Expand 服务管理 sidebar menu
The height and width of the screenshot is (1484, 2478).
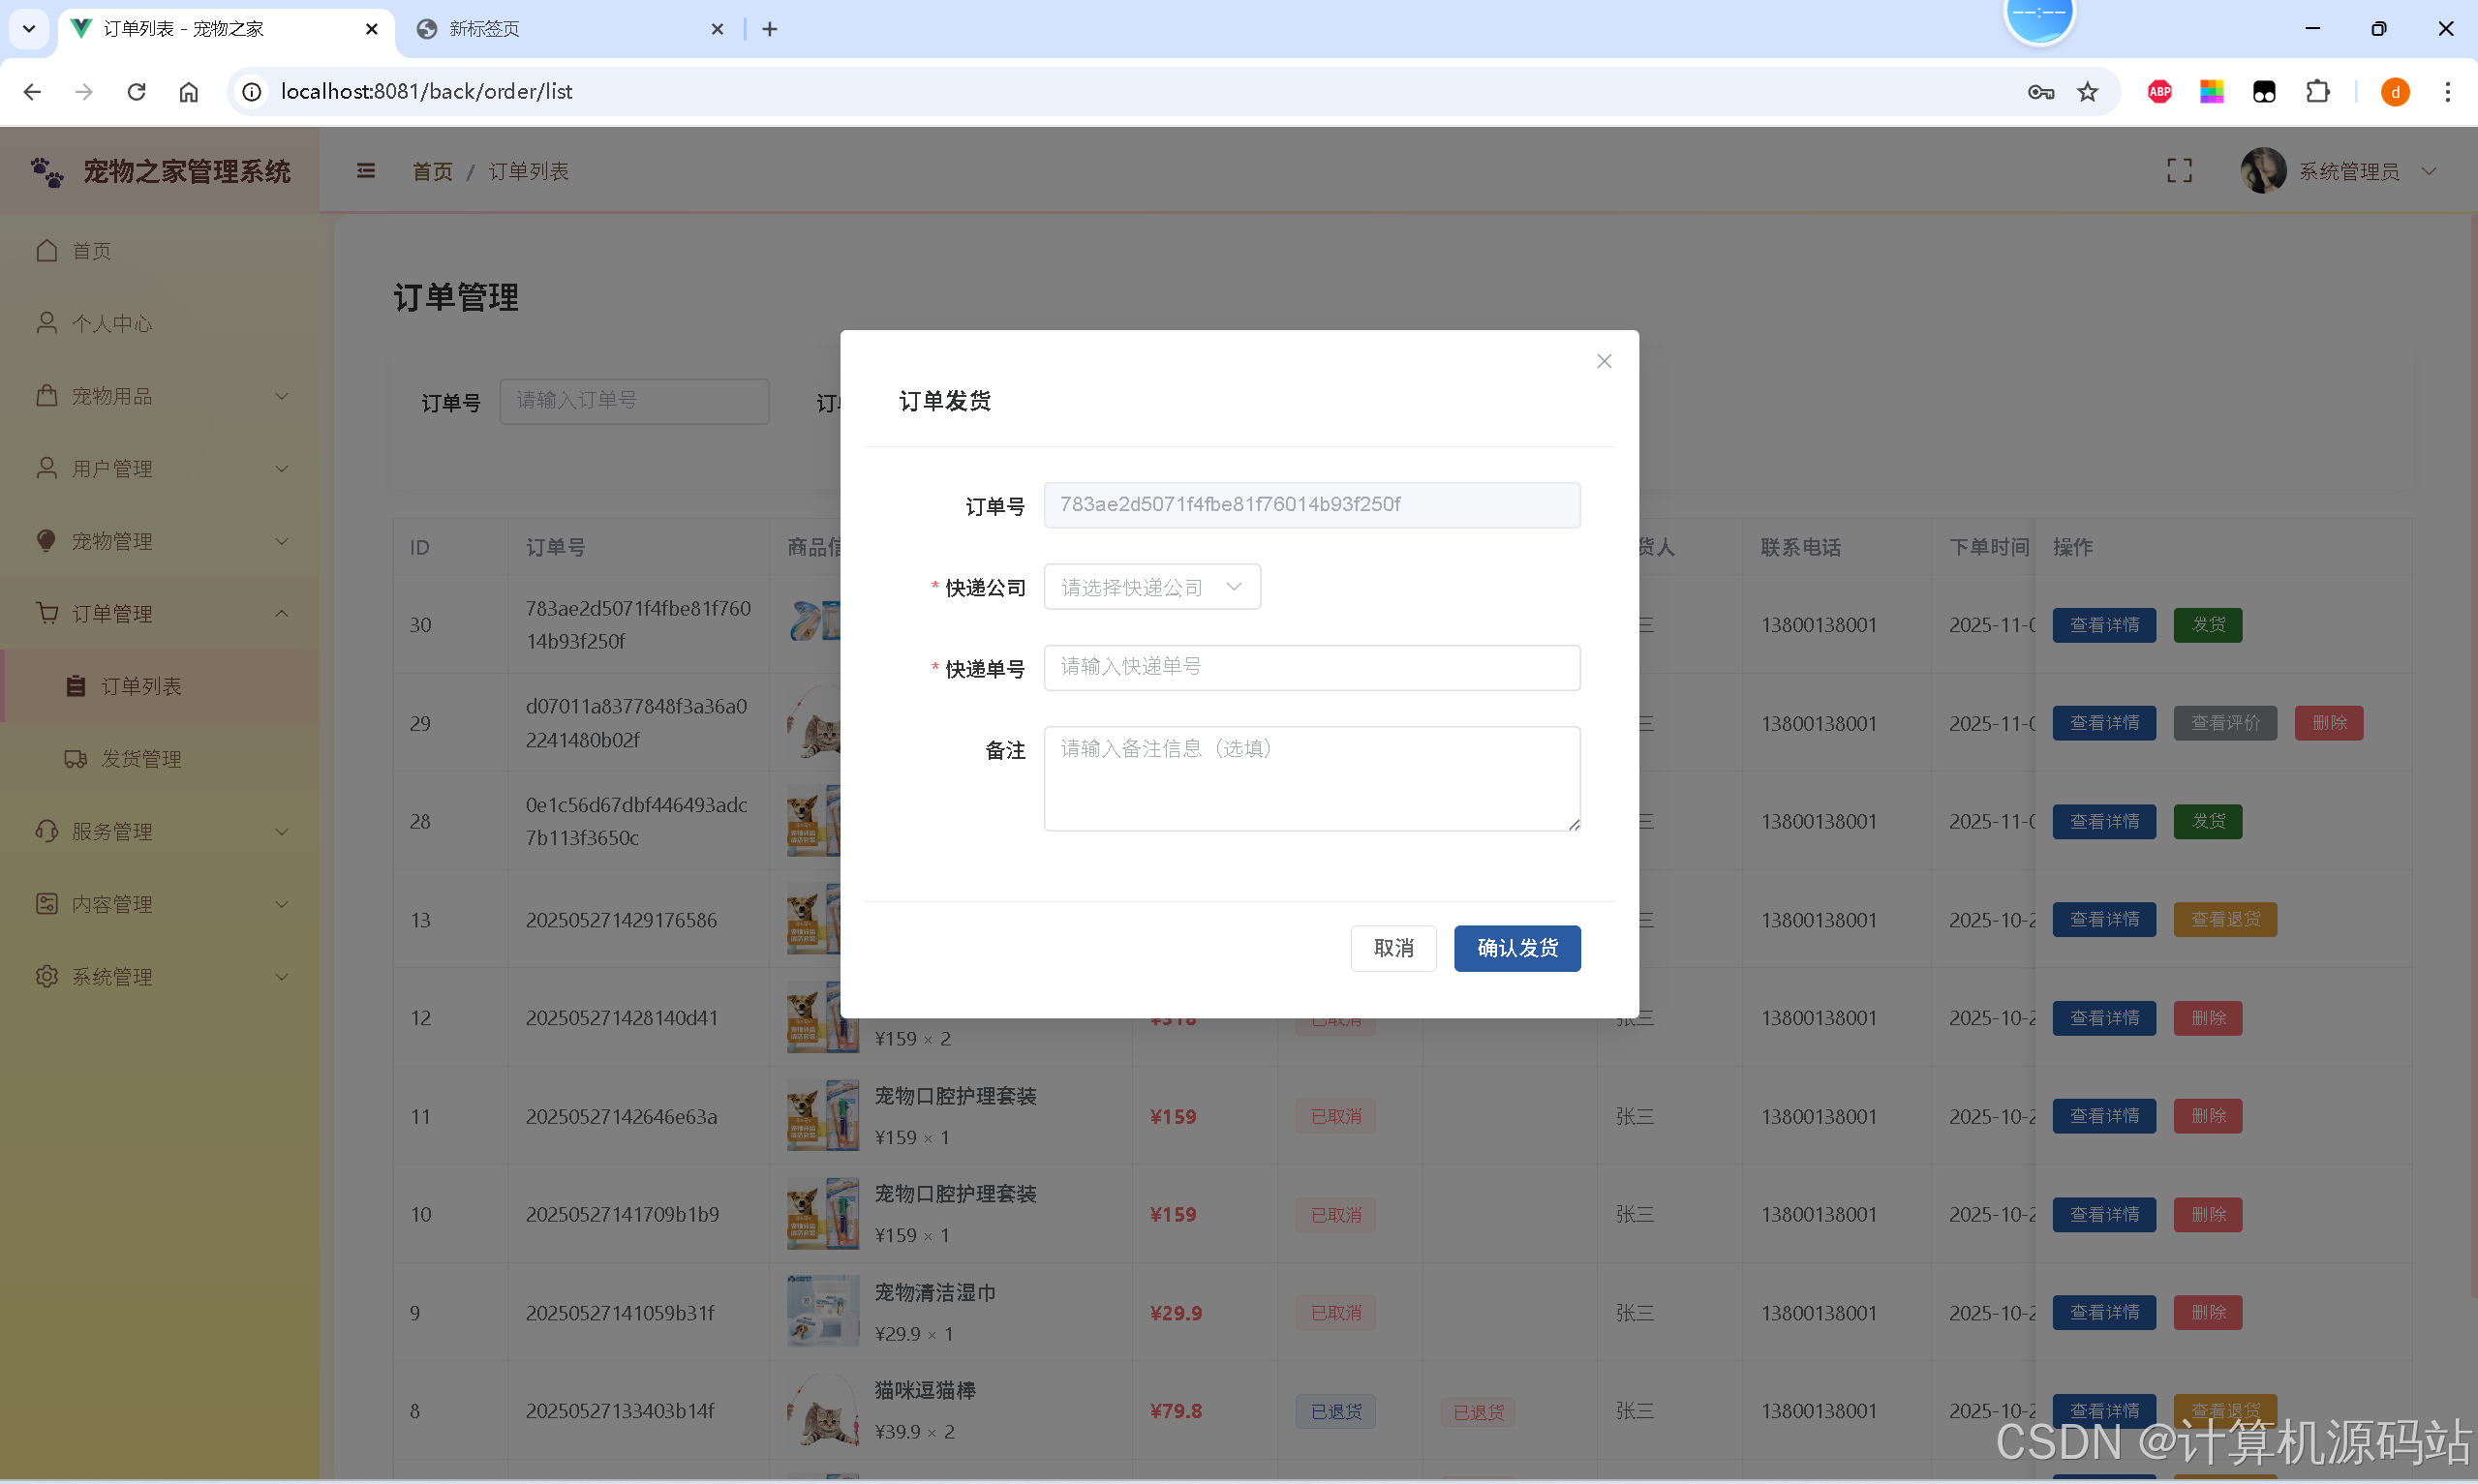[x=160, y=832]
